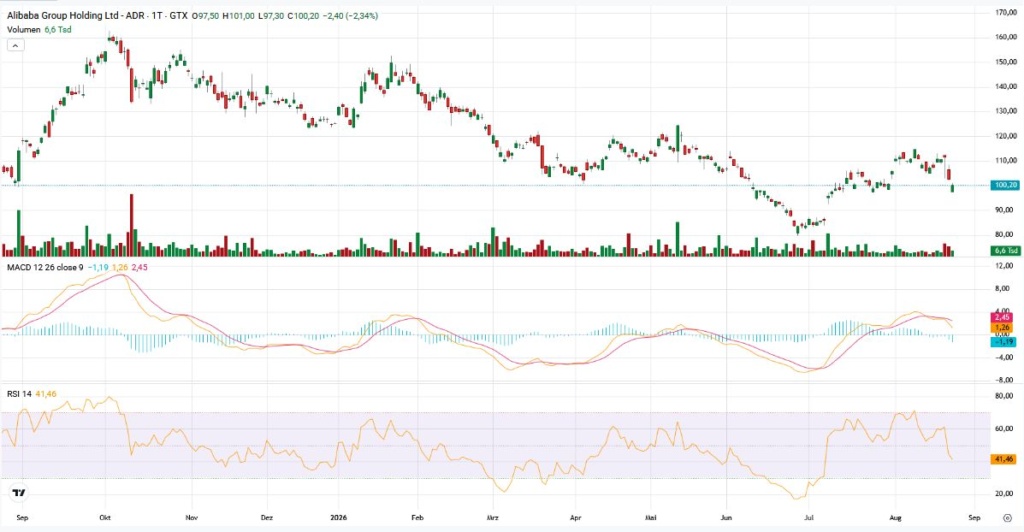Viewport: 1024px width, 532px height.
Task: Click the Volumen legend label
Action: tap(24, 30)
